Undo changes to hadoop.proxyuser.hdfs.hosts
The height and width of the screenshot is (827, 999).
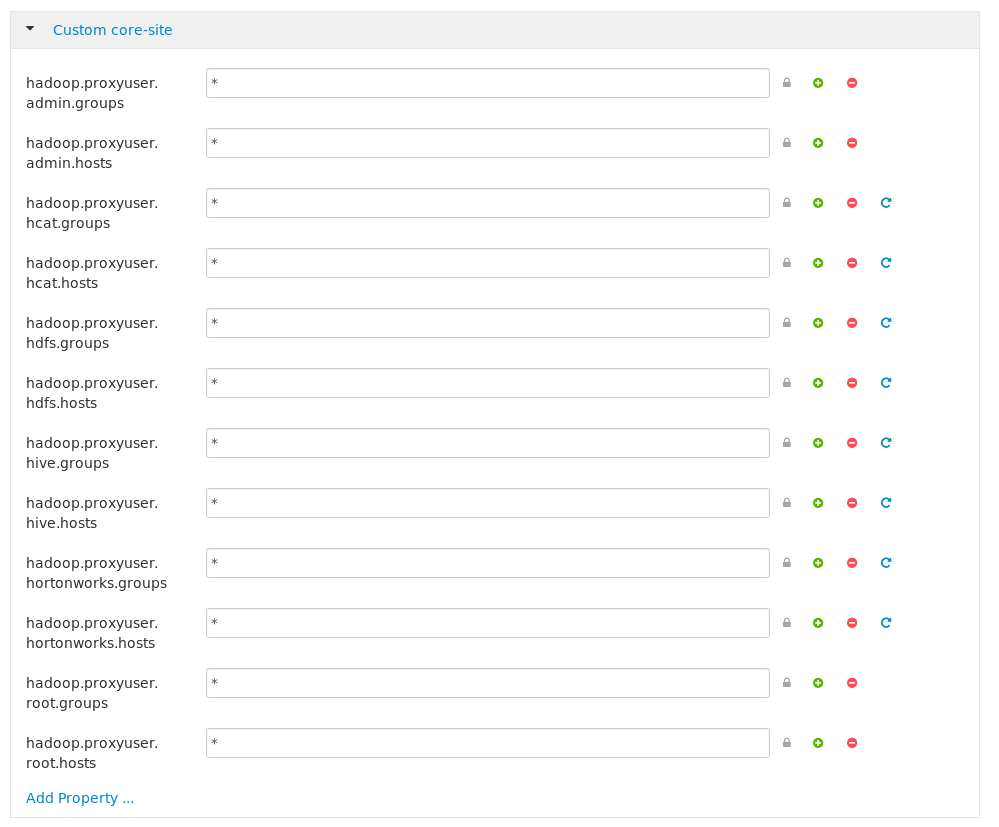pos(885,383)
